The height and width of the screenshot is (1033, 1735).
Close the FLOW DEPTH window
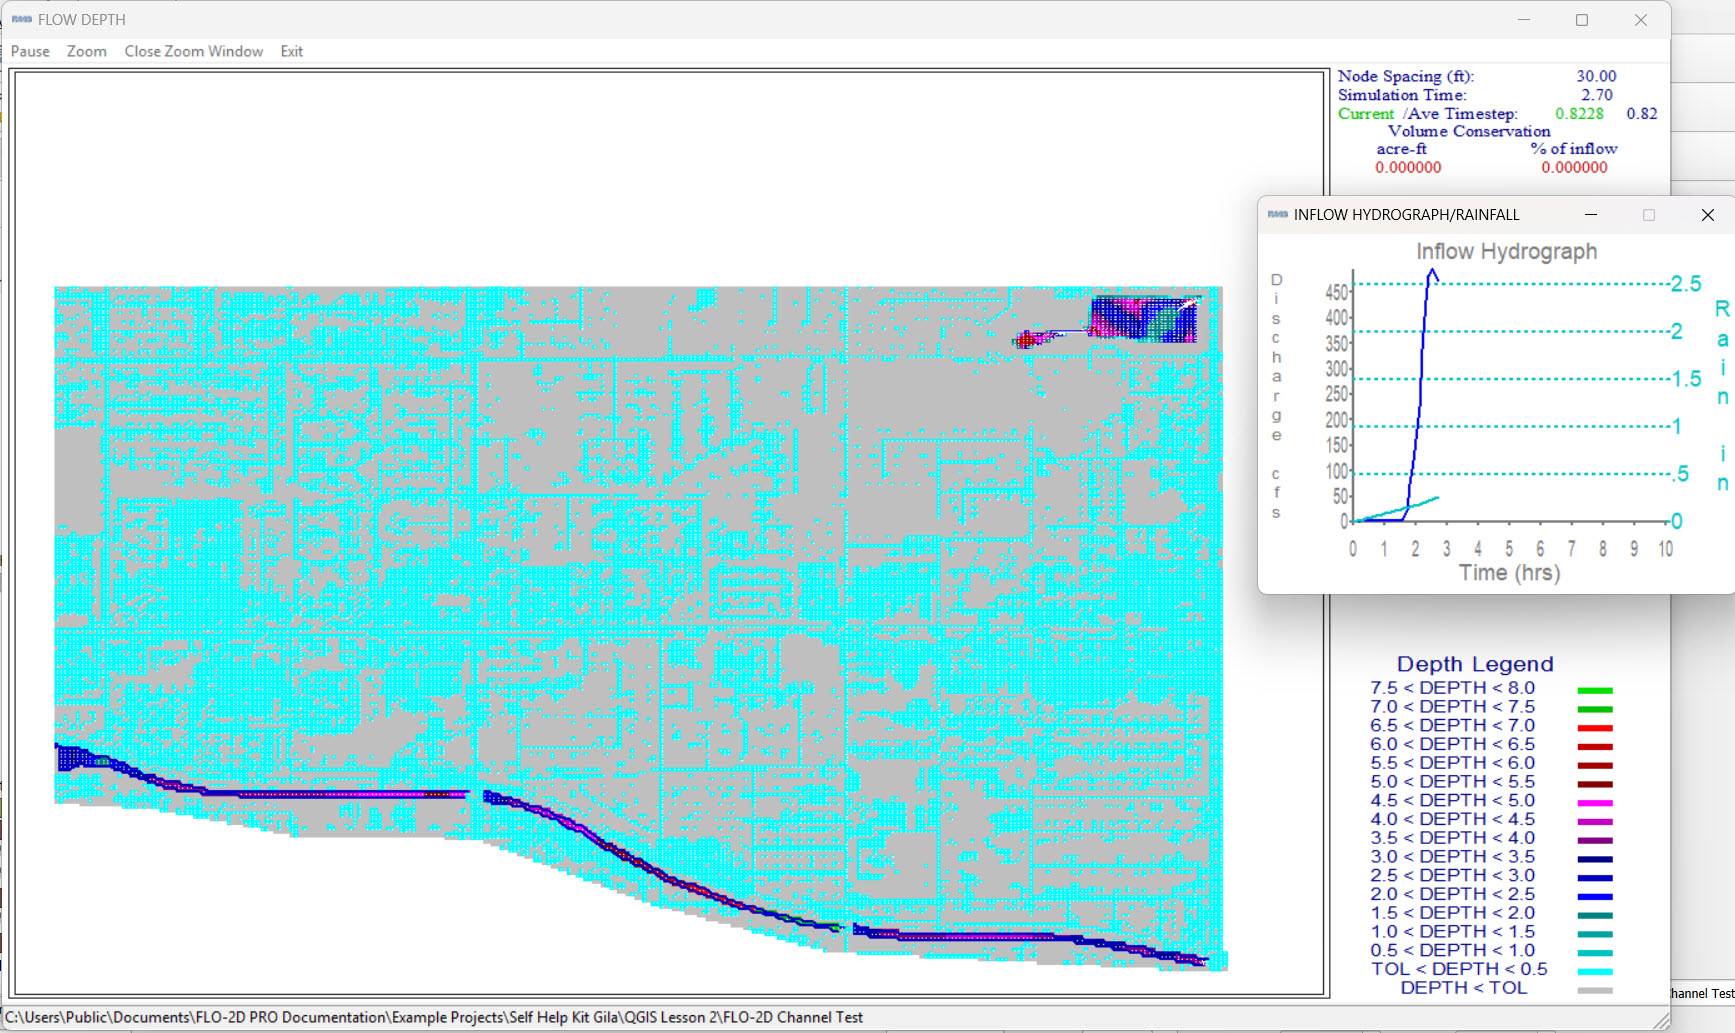point(1641,20)
